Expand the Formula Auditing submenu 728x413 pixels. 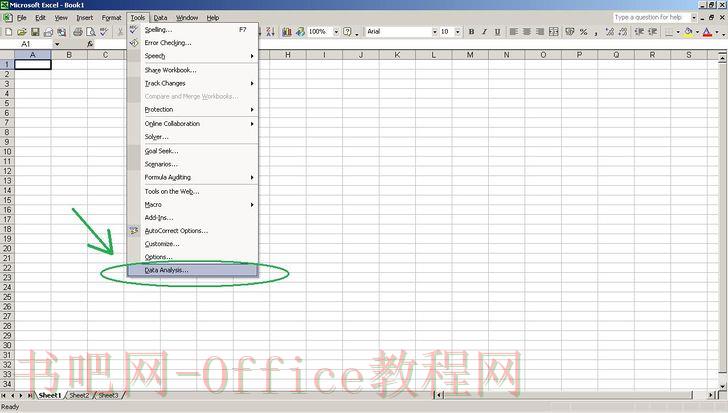point(193,177)
